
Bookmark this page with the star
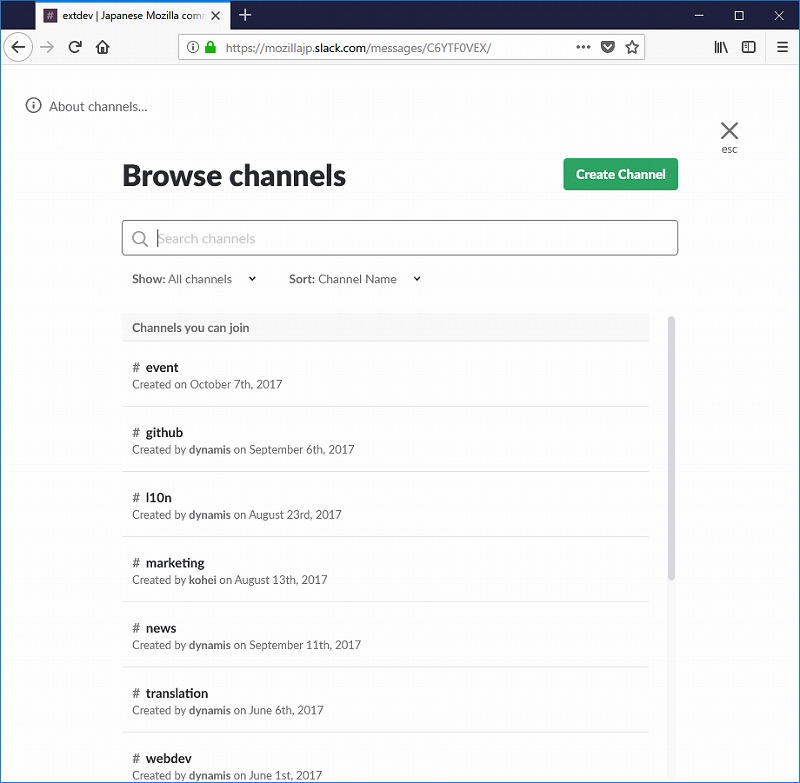pyautogui.click(x=632, y=47)
